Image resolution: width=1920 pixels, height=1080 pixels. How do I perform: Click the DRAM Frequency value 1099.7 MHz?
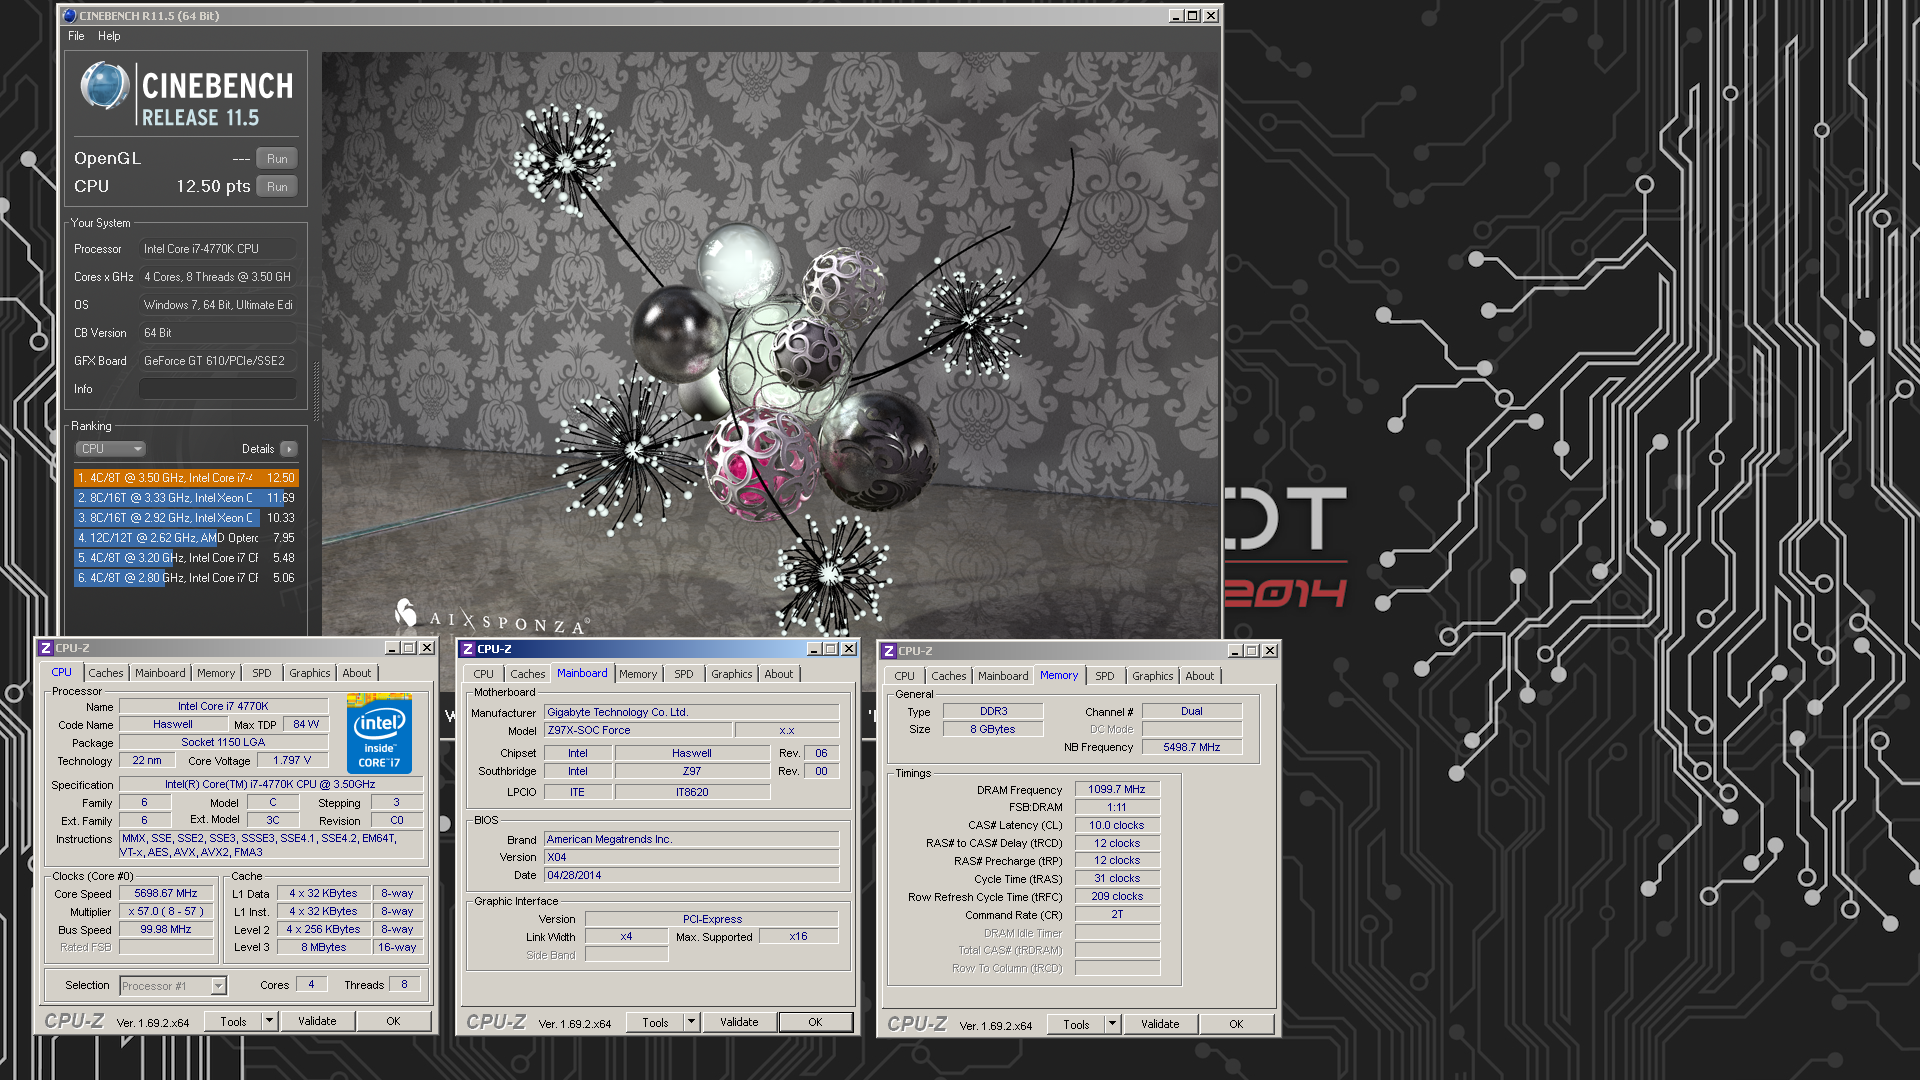click(1117, 790)
